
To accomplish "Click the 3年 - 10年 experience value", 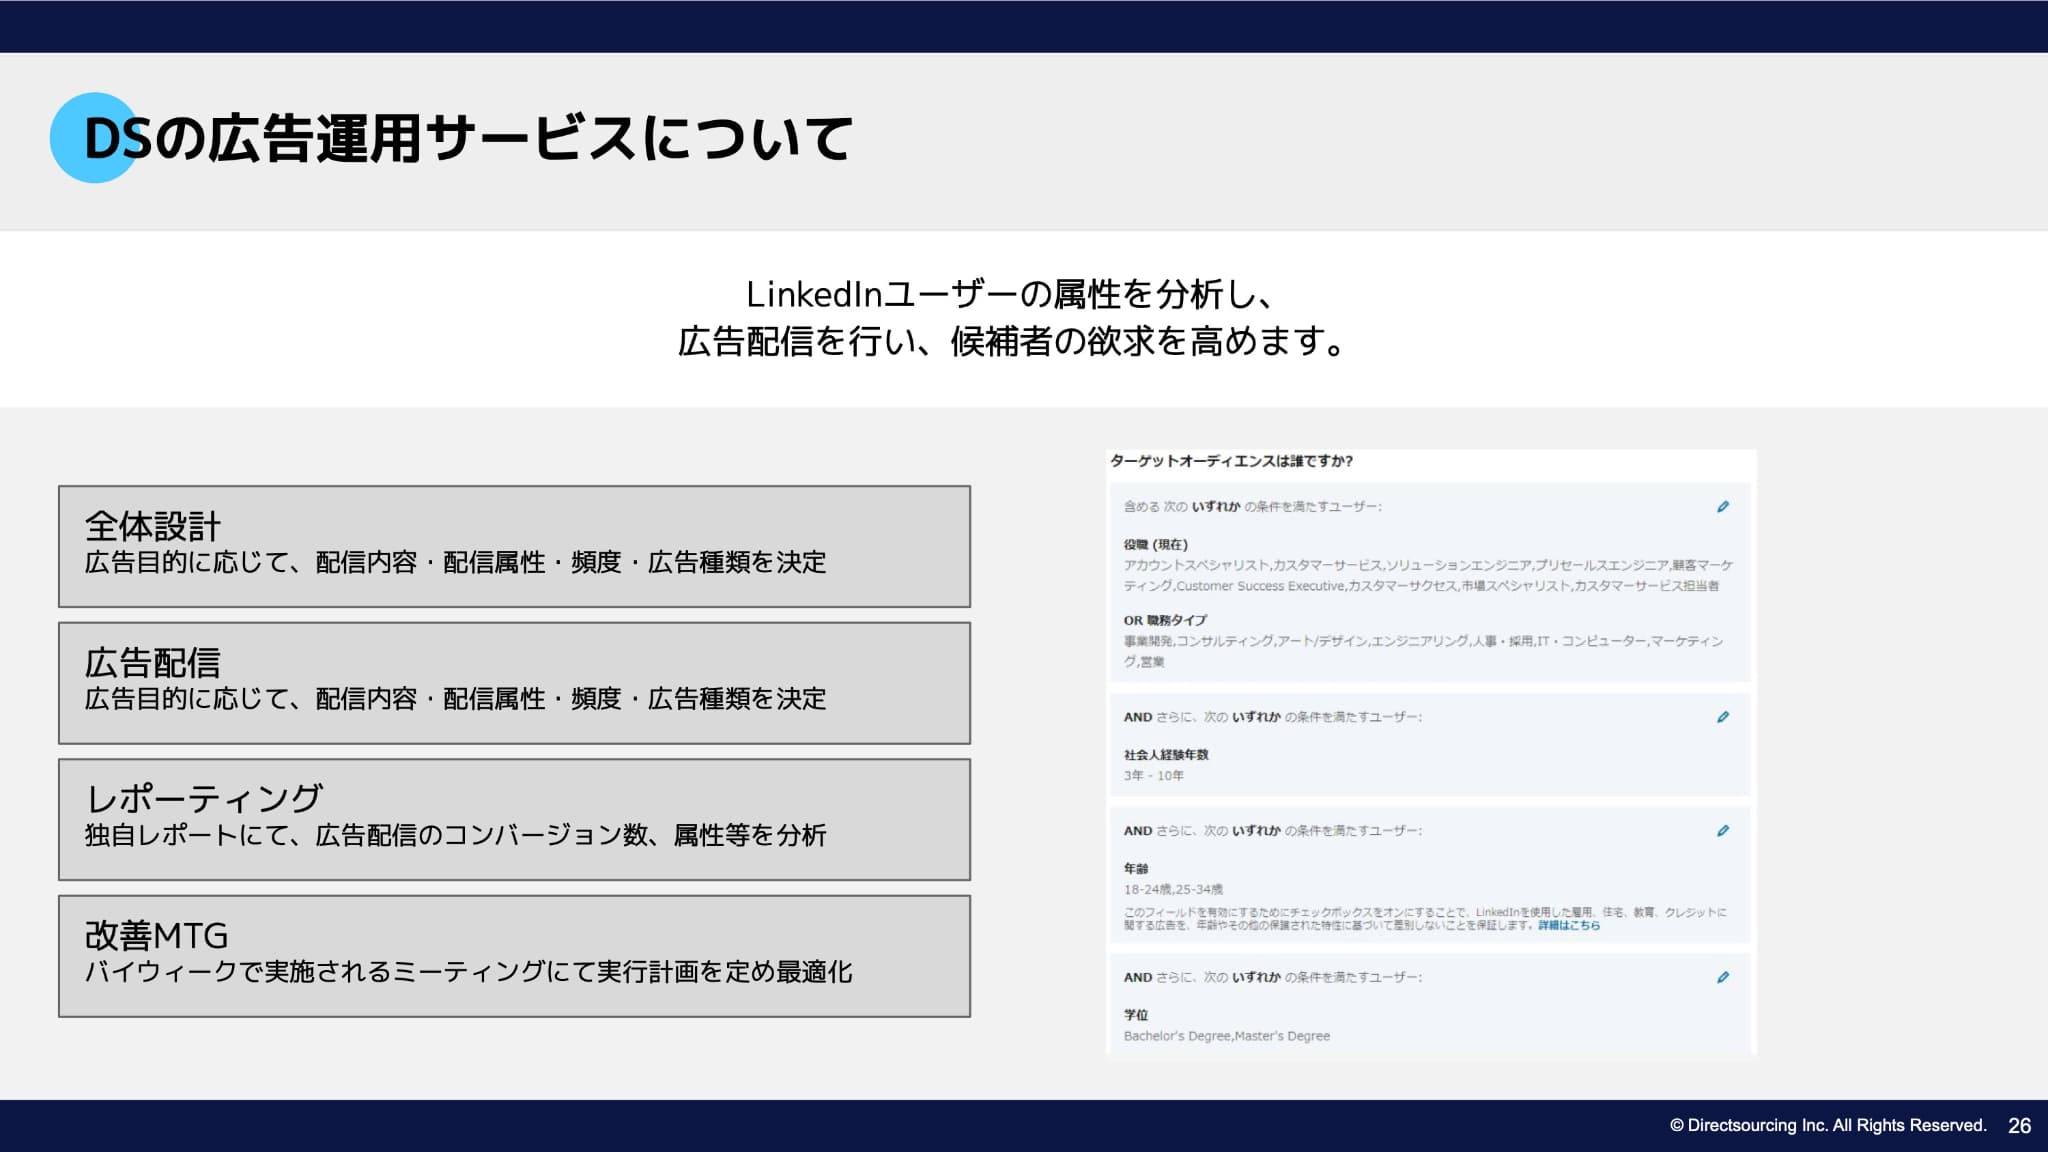I will click(1153, 776).
